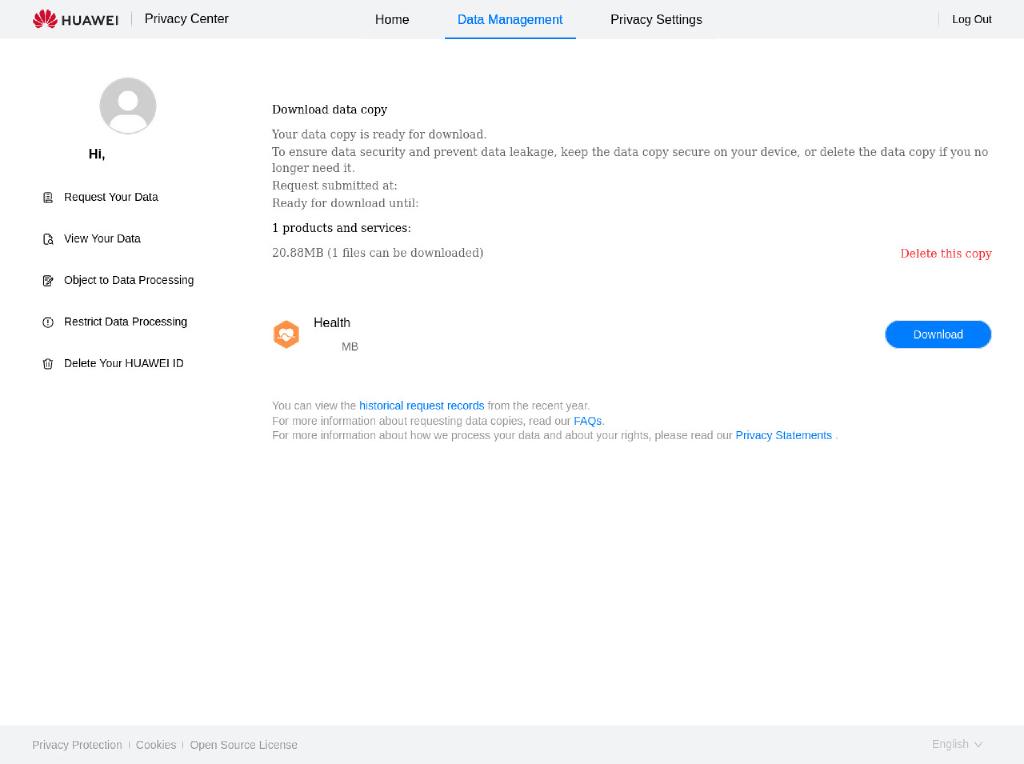Click the profile avatar image
Image resolution: width=1024 pixels, height=764 pixels.
click(127, 105)
